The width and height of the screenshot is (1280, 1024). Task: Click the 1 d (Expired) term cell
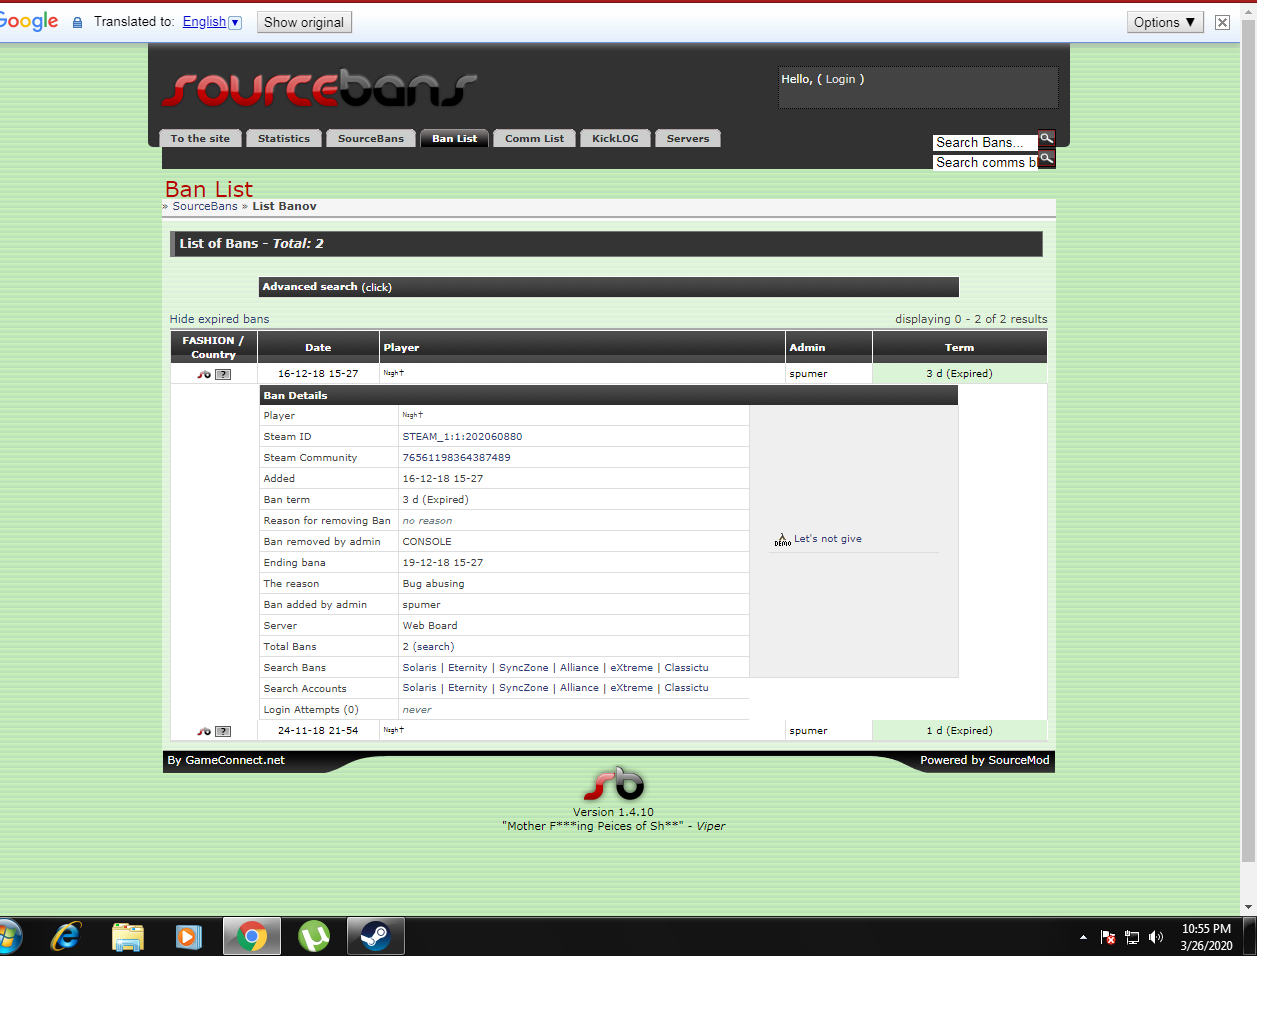point(960,731)
